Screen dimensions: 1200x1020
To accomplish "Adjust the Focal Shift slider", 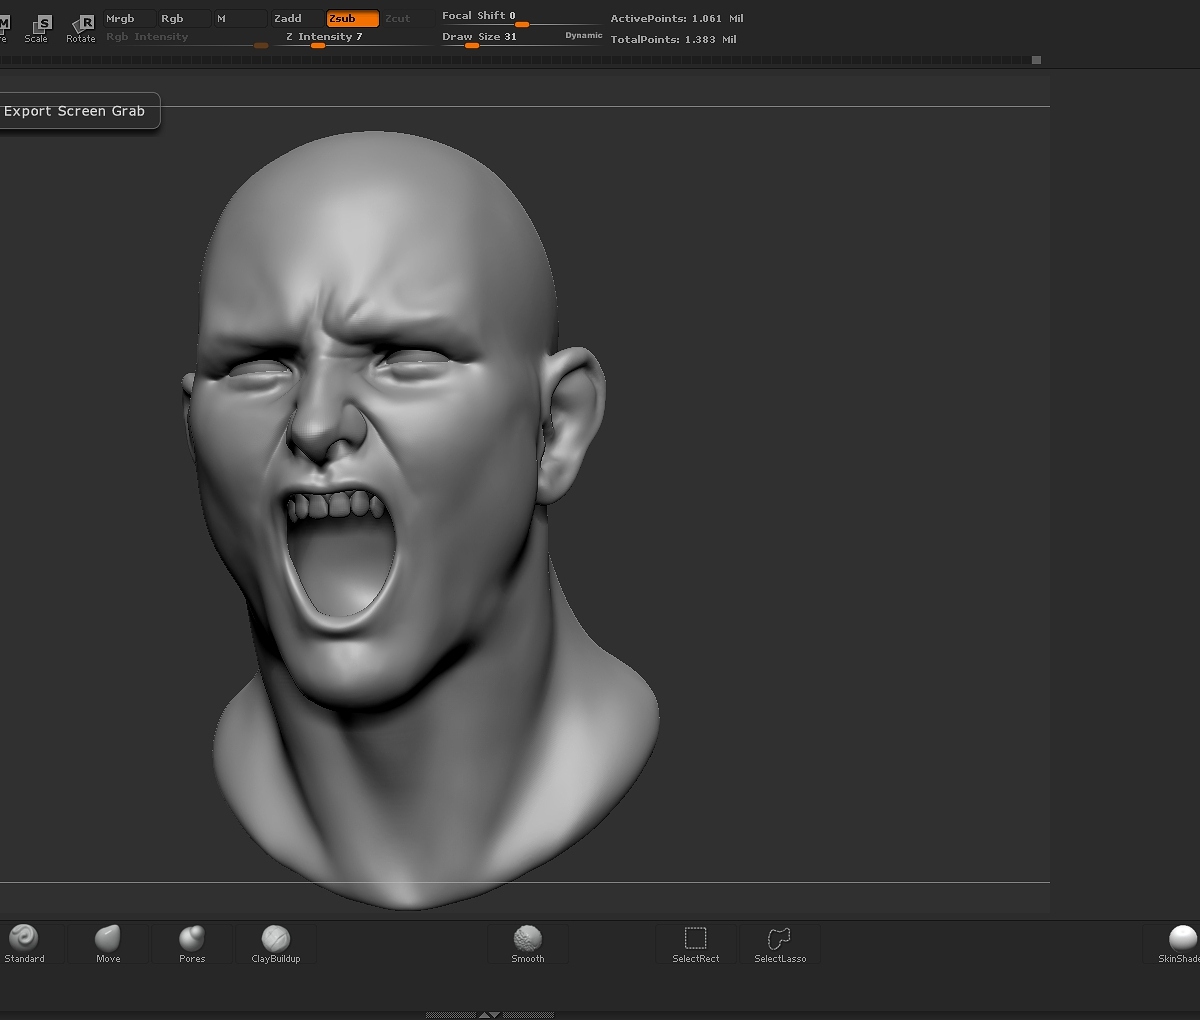I will tap(521, 18).
